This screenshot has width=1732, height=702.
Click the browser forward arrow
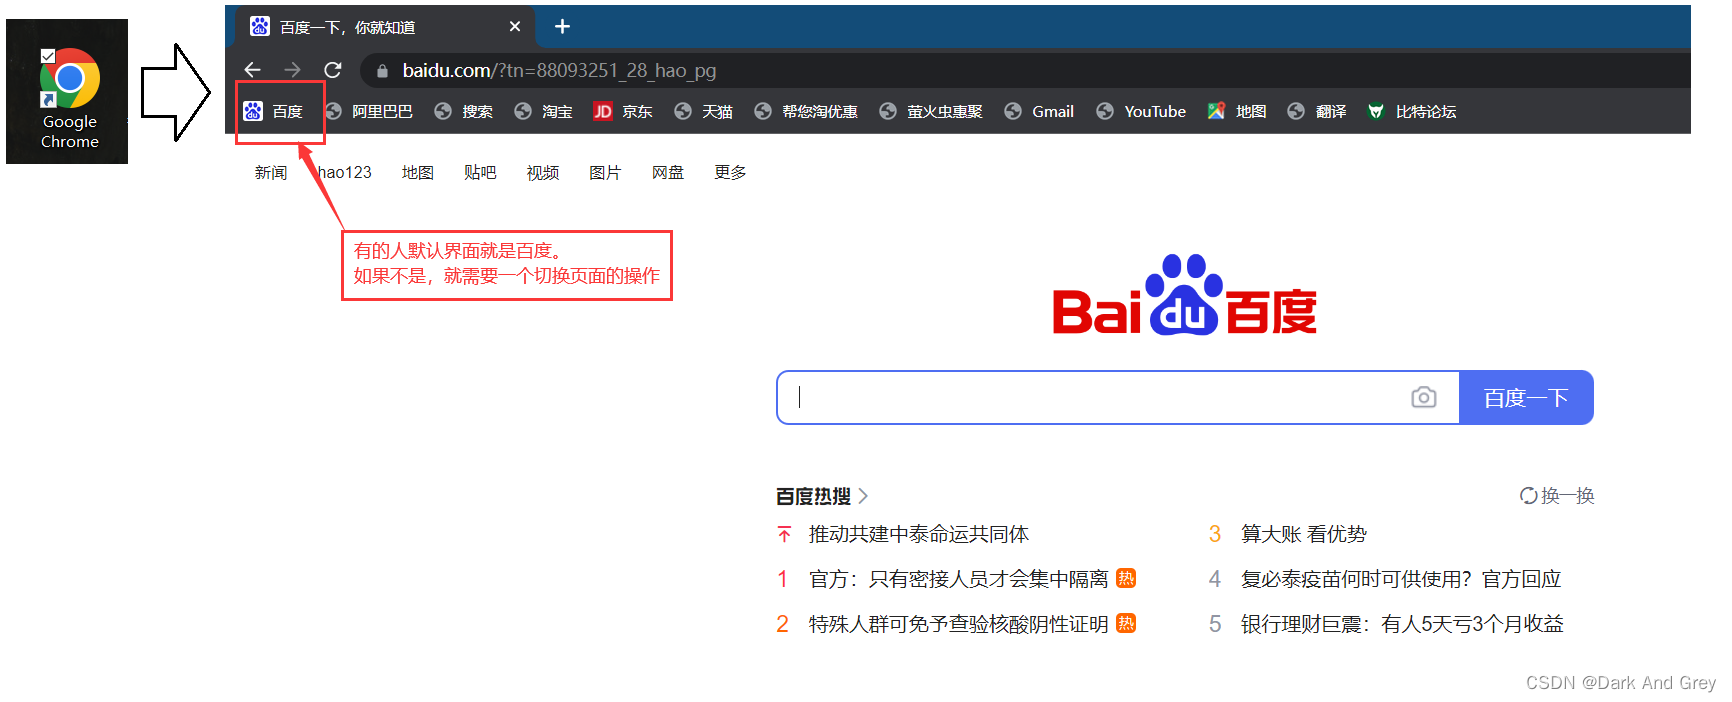pyautogui.click(x=292, y=70)
